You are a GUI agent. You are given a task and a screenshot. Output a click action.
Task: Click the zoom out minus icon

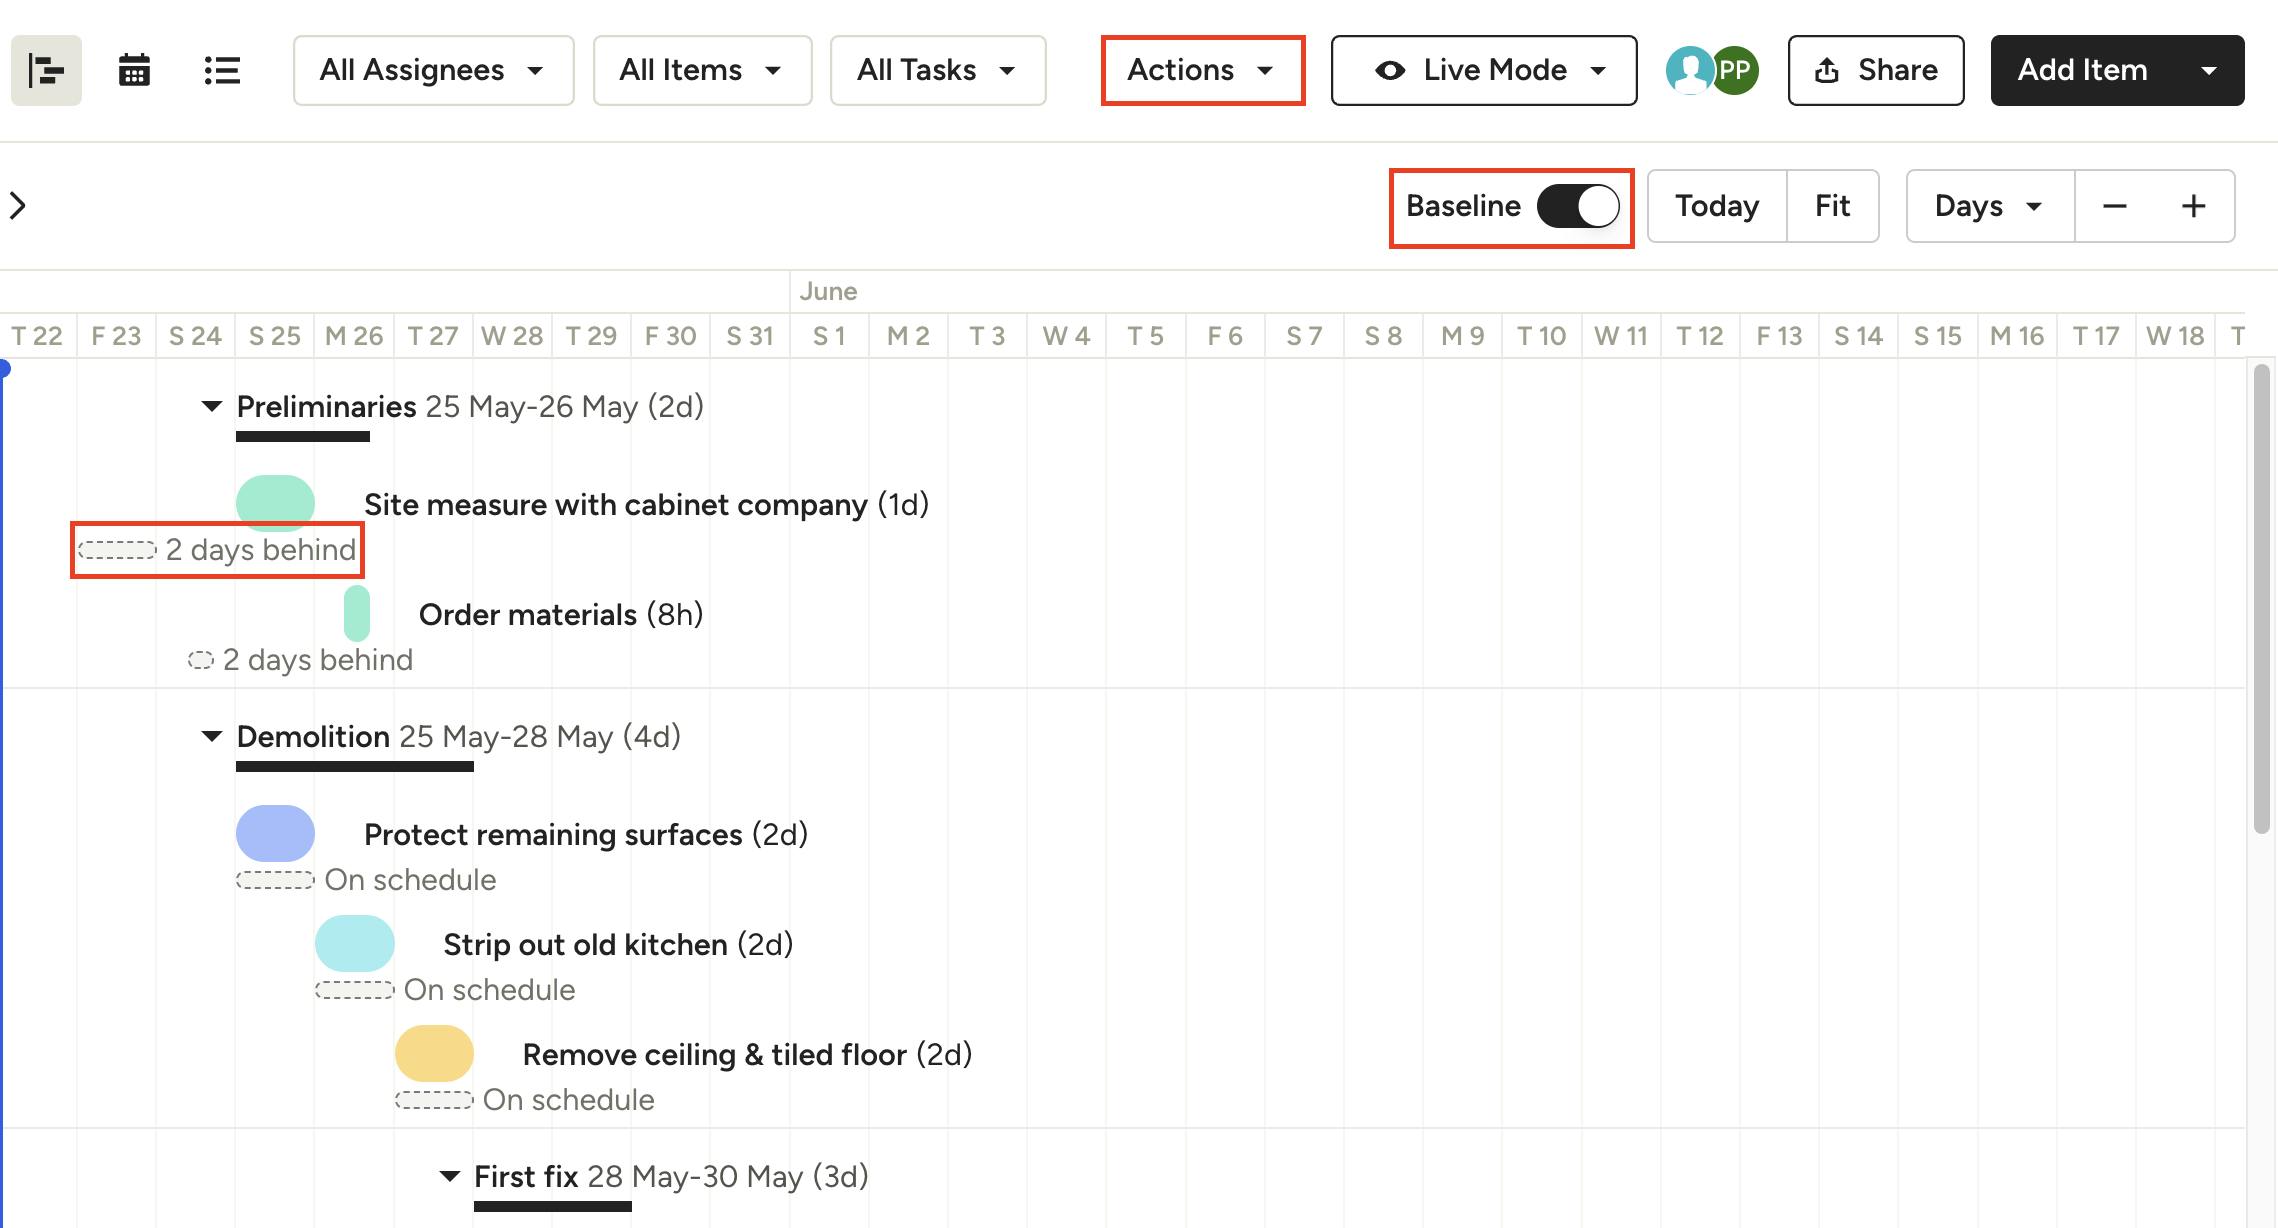pyautogui.click(x=2114, y=206)
